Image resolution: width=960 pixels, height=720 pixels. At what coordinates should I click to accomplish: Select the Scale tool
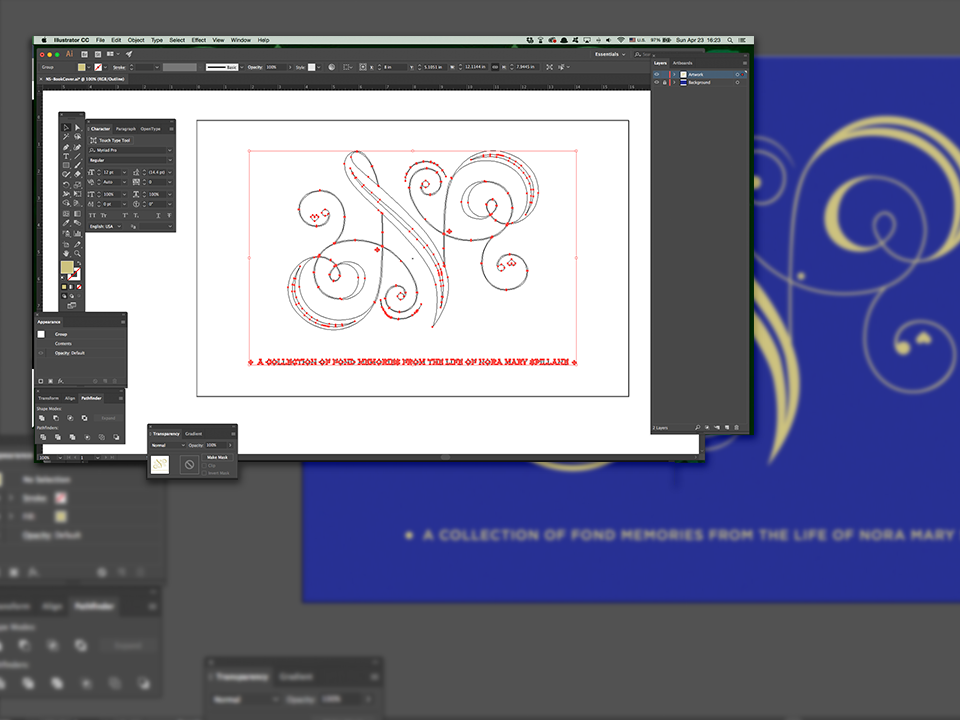(77, 184)
